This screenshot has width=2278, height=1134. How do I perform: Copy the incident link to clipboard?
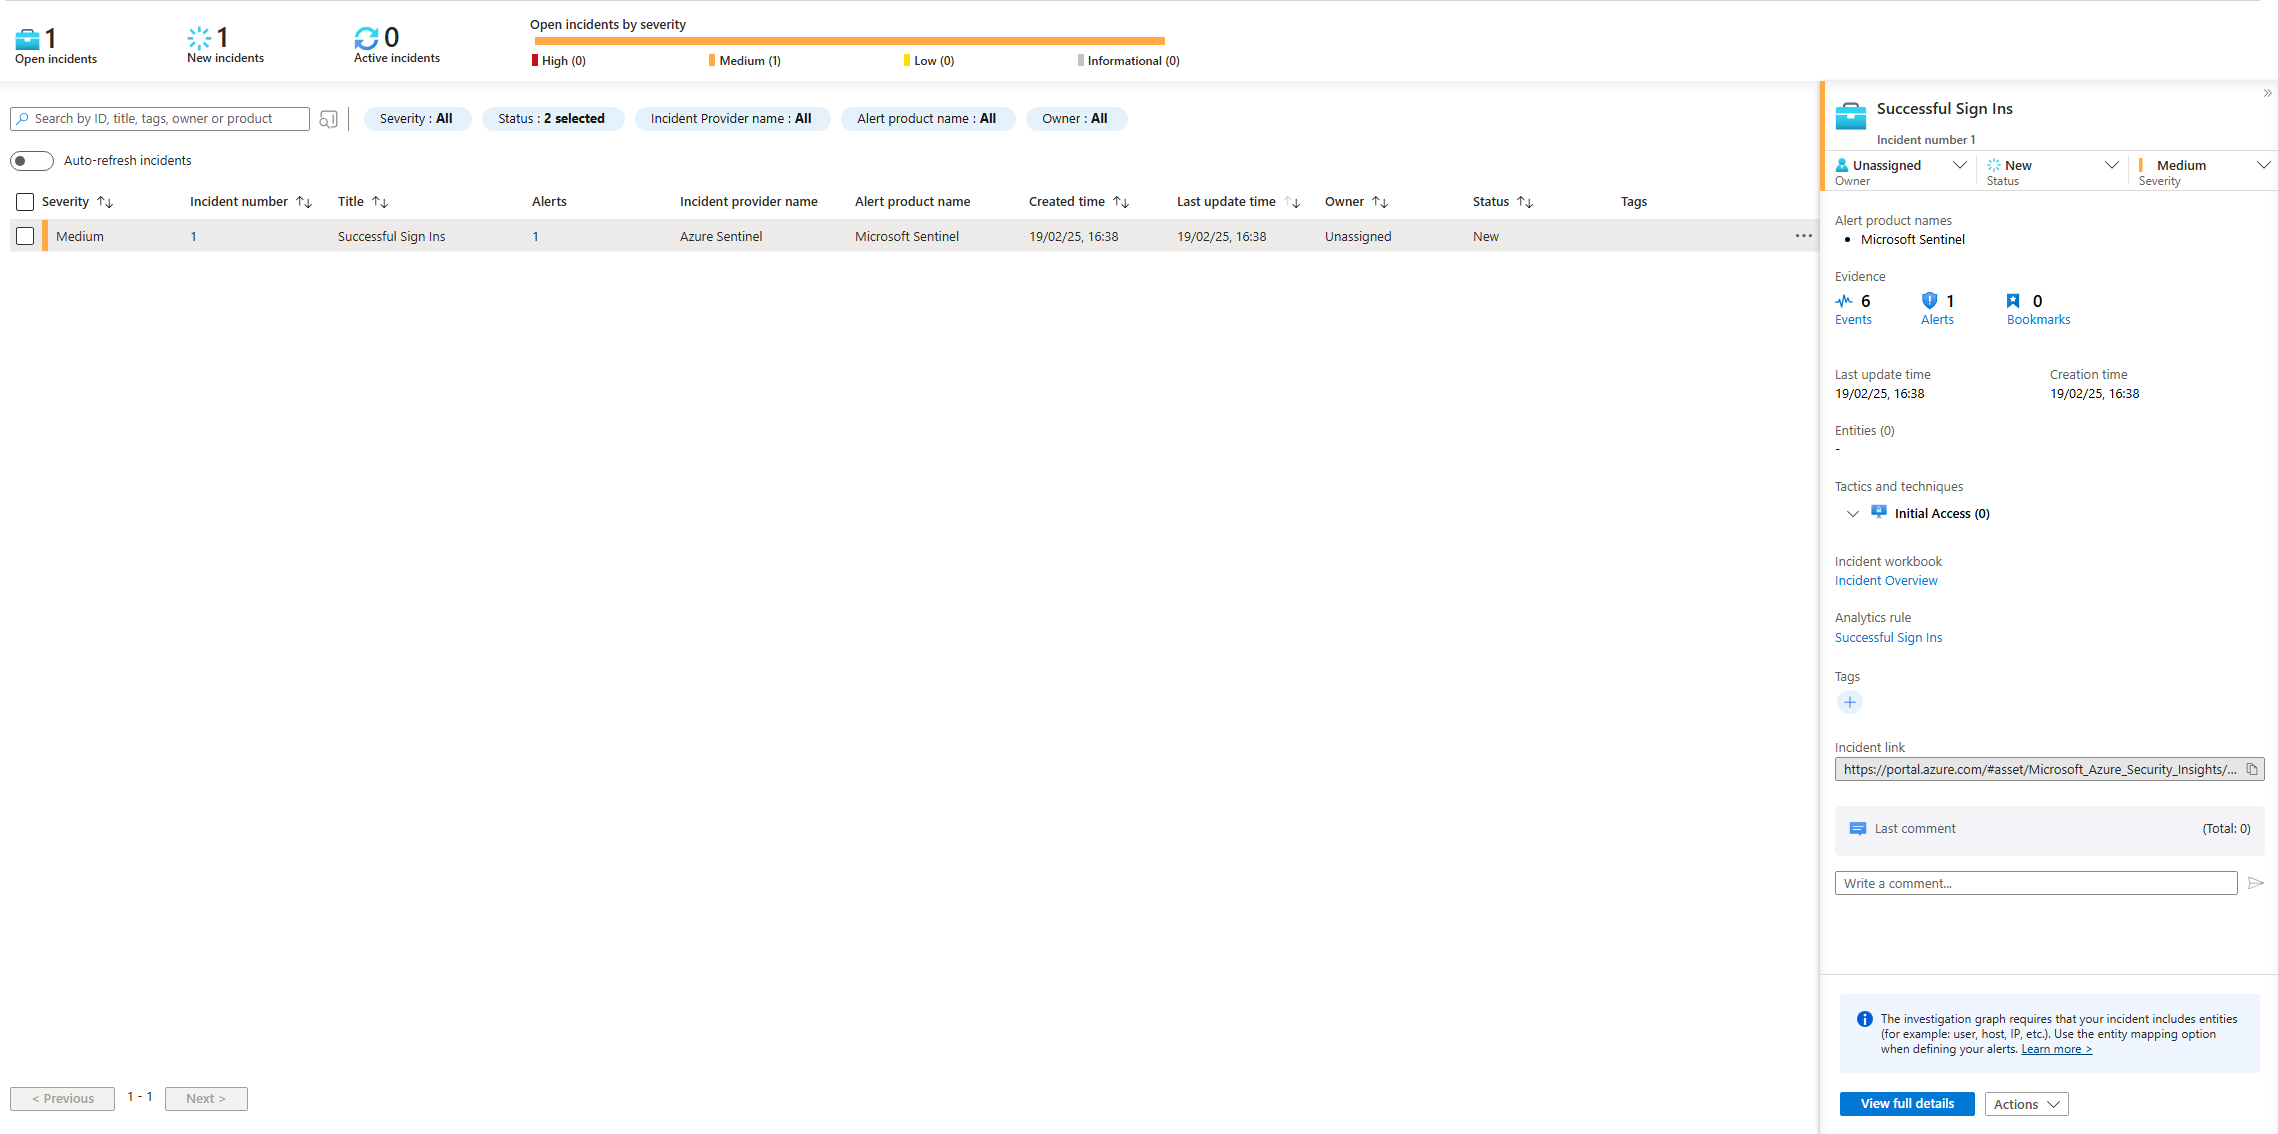click(2252, 769)
